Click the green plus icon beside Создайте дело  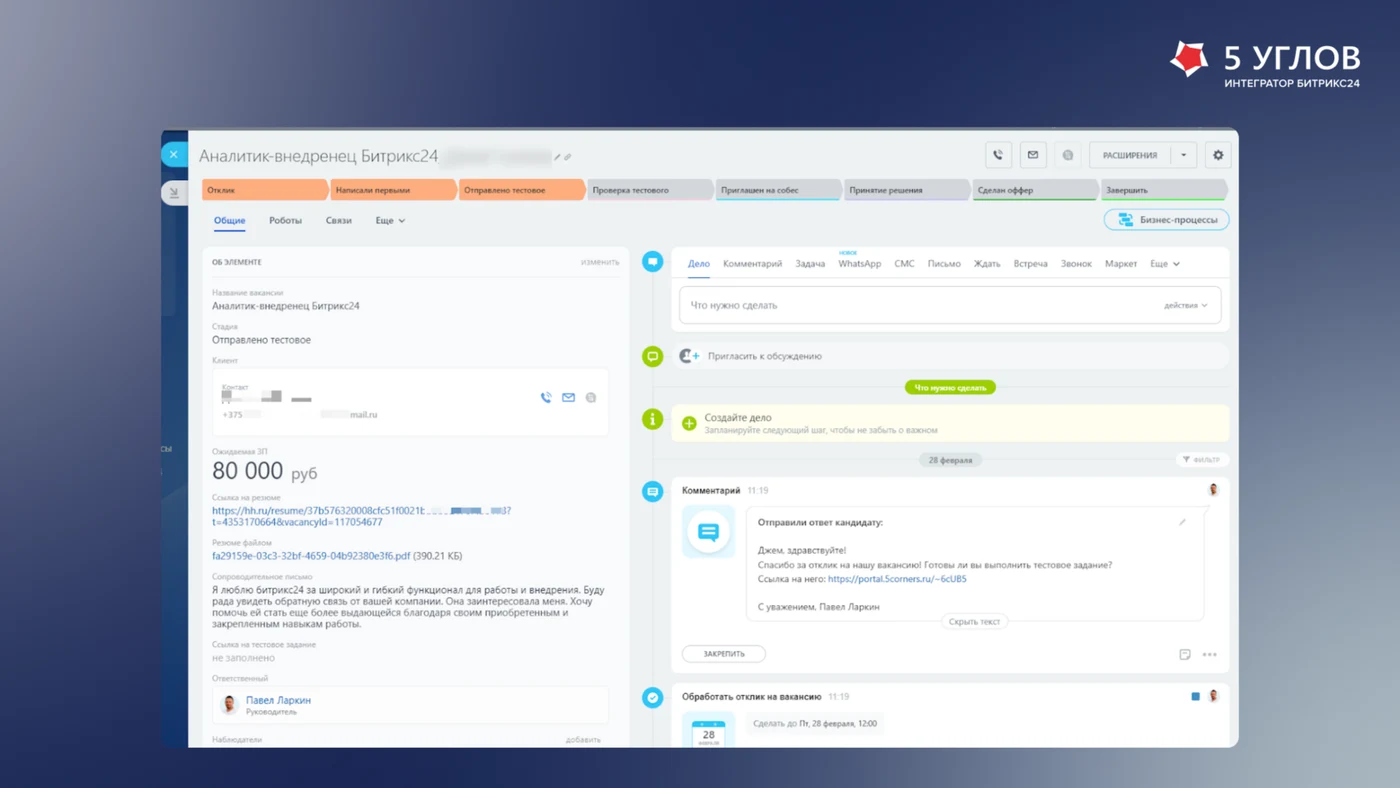[x=689, y=423]
